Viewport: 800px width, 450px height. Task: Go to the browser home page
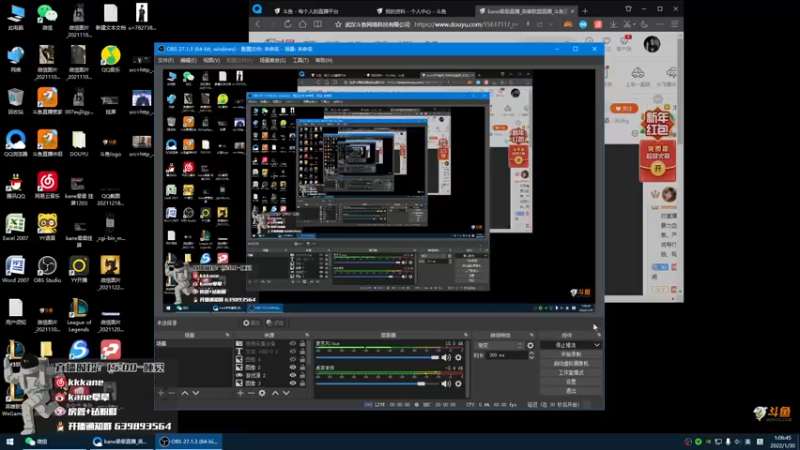[303, 24]
